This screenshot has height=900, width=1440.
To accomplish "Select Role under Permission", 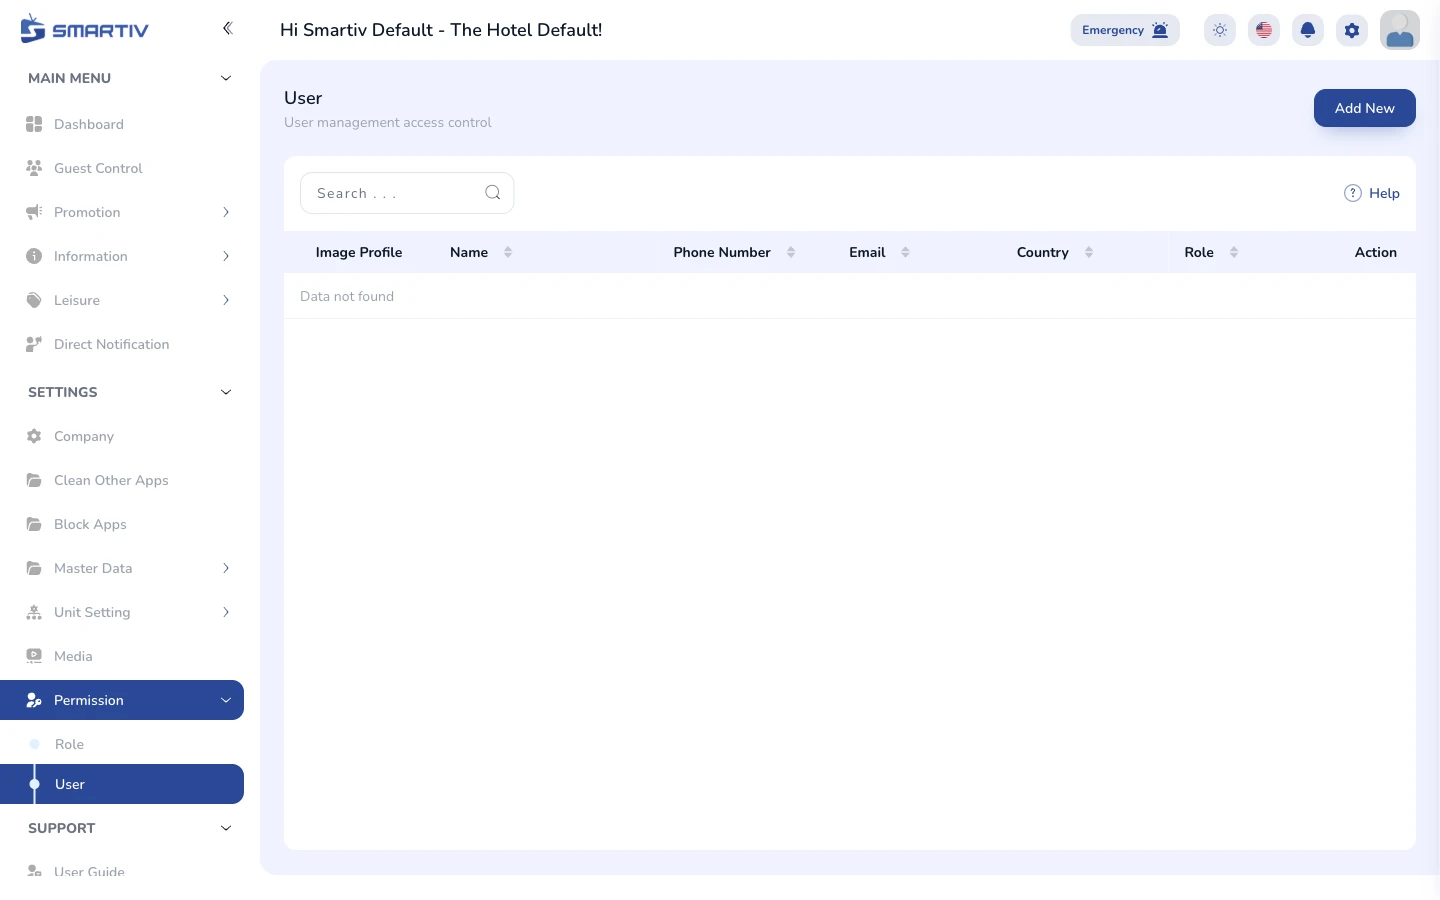I will point(122,744).
